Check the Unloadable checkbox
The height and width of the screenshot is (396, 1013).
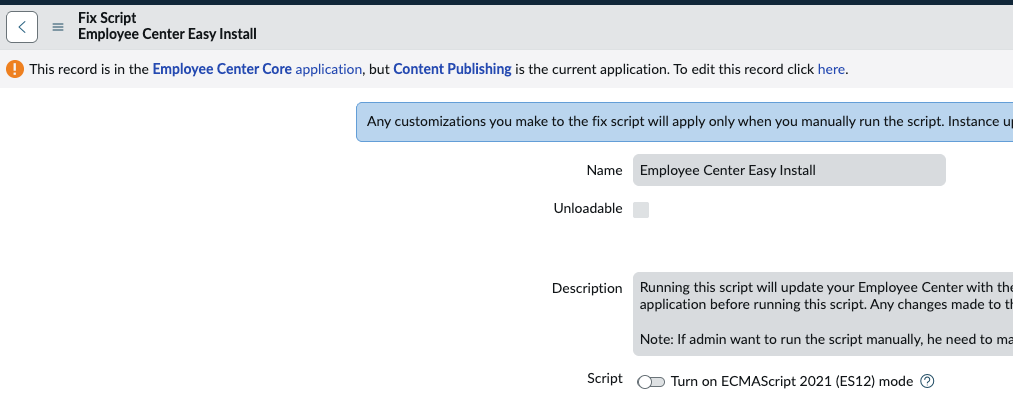coord(641,209)
